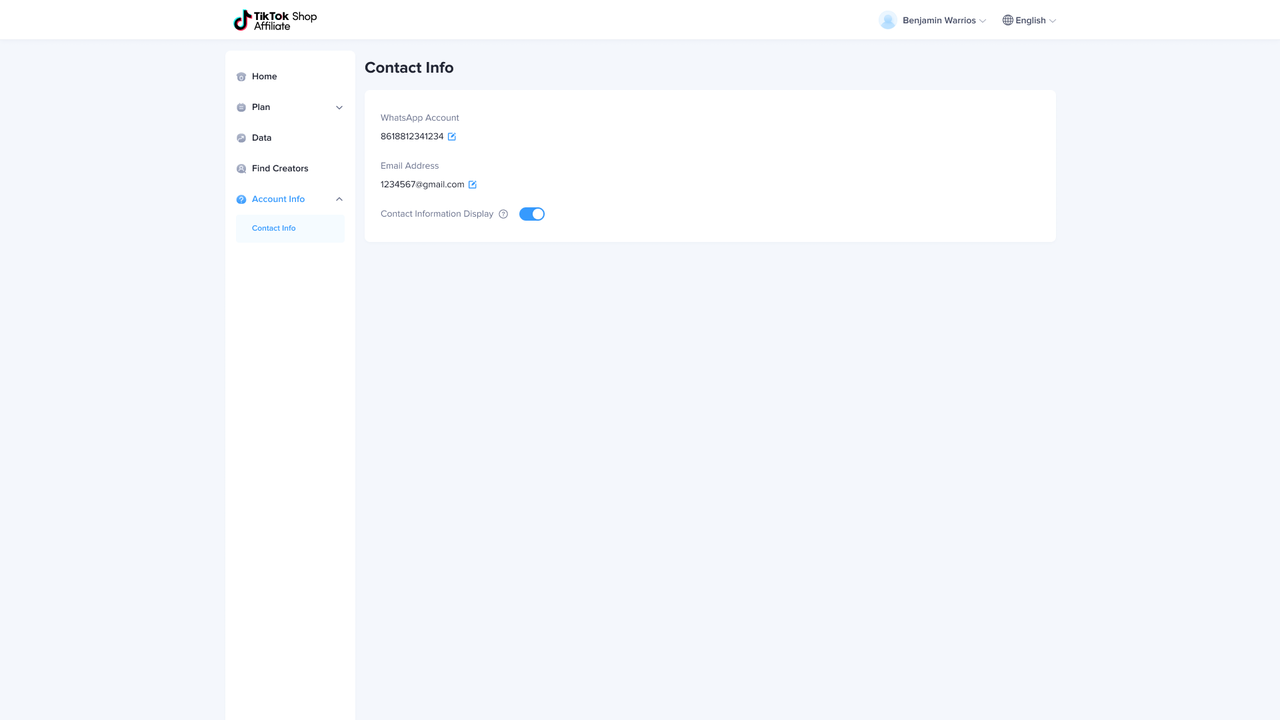This screenshot has height=720, width=1280.
Task: Click the TikTok Shop Affiliate logo
Action: pyautogui.click(x=275, y=20)
